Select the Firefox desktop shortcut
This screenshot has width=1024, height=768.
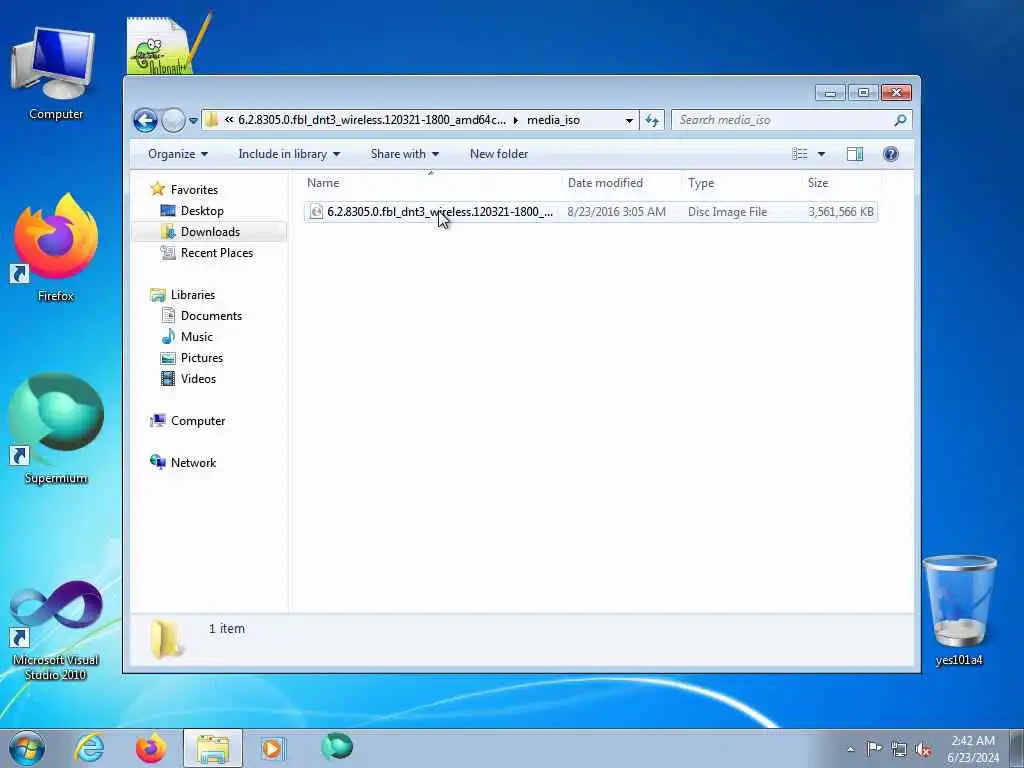56,248
